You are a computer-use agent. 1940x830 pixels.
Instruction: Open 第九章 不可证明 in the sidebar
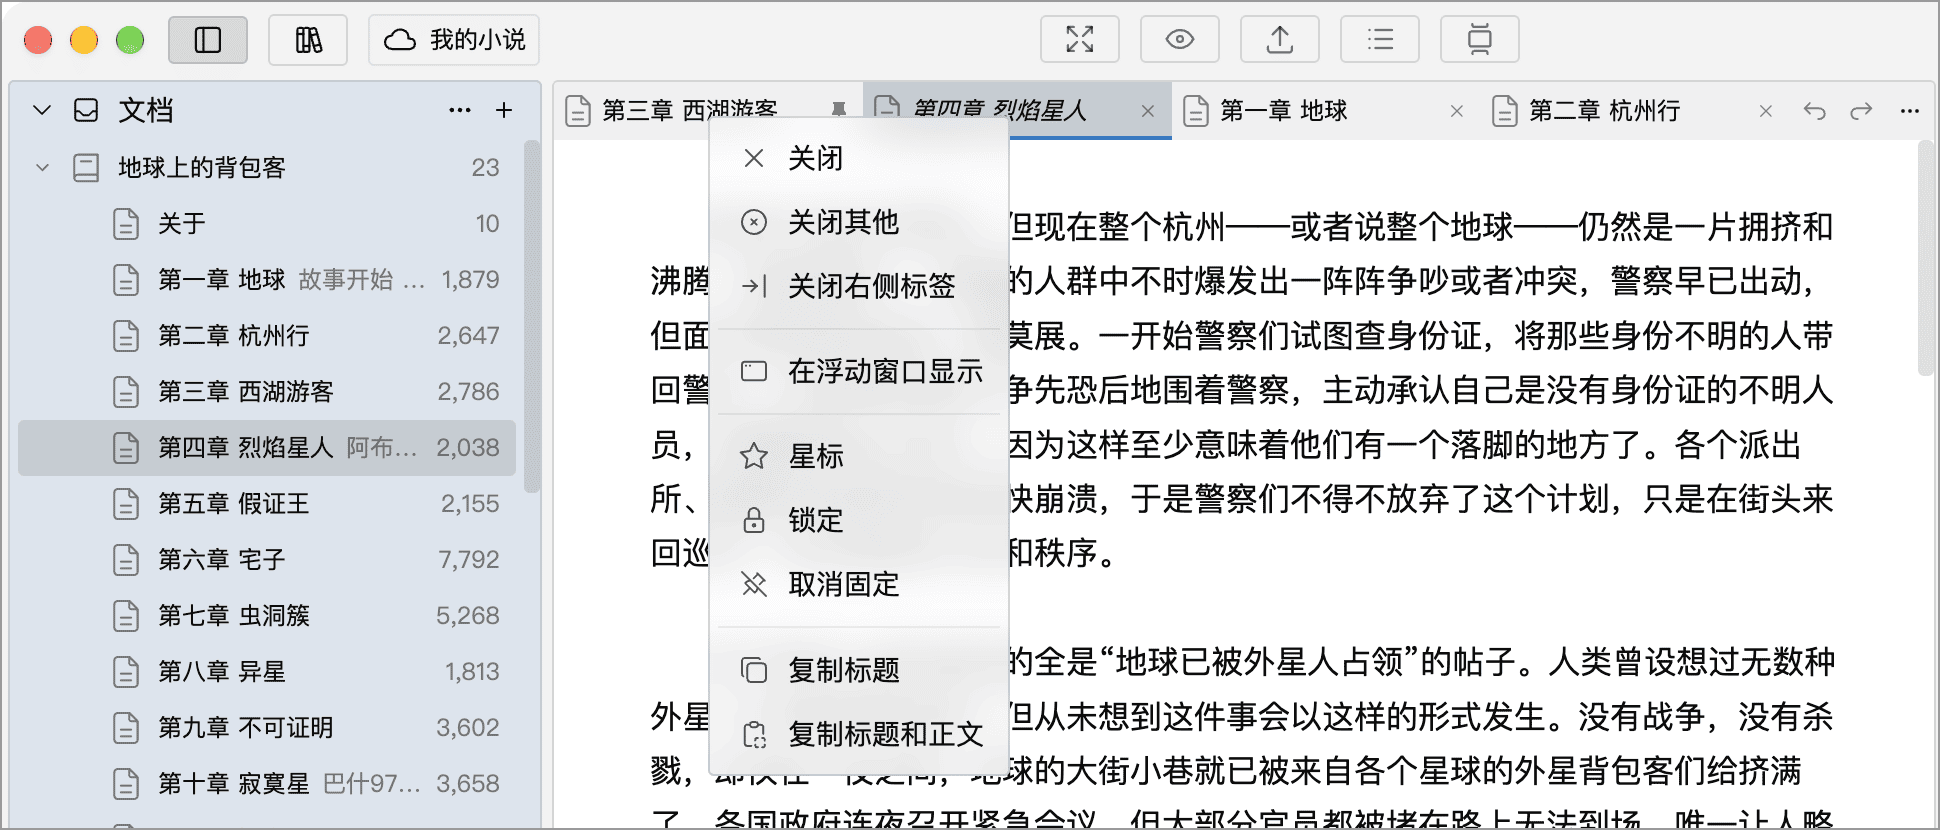pos(267,727)
